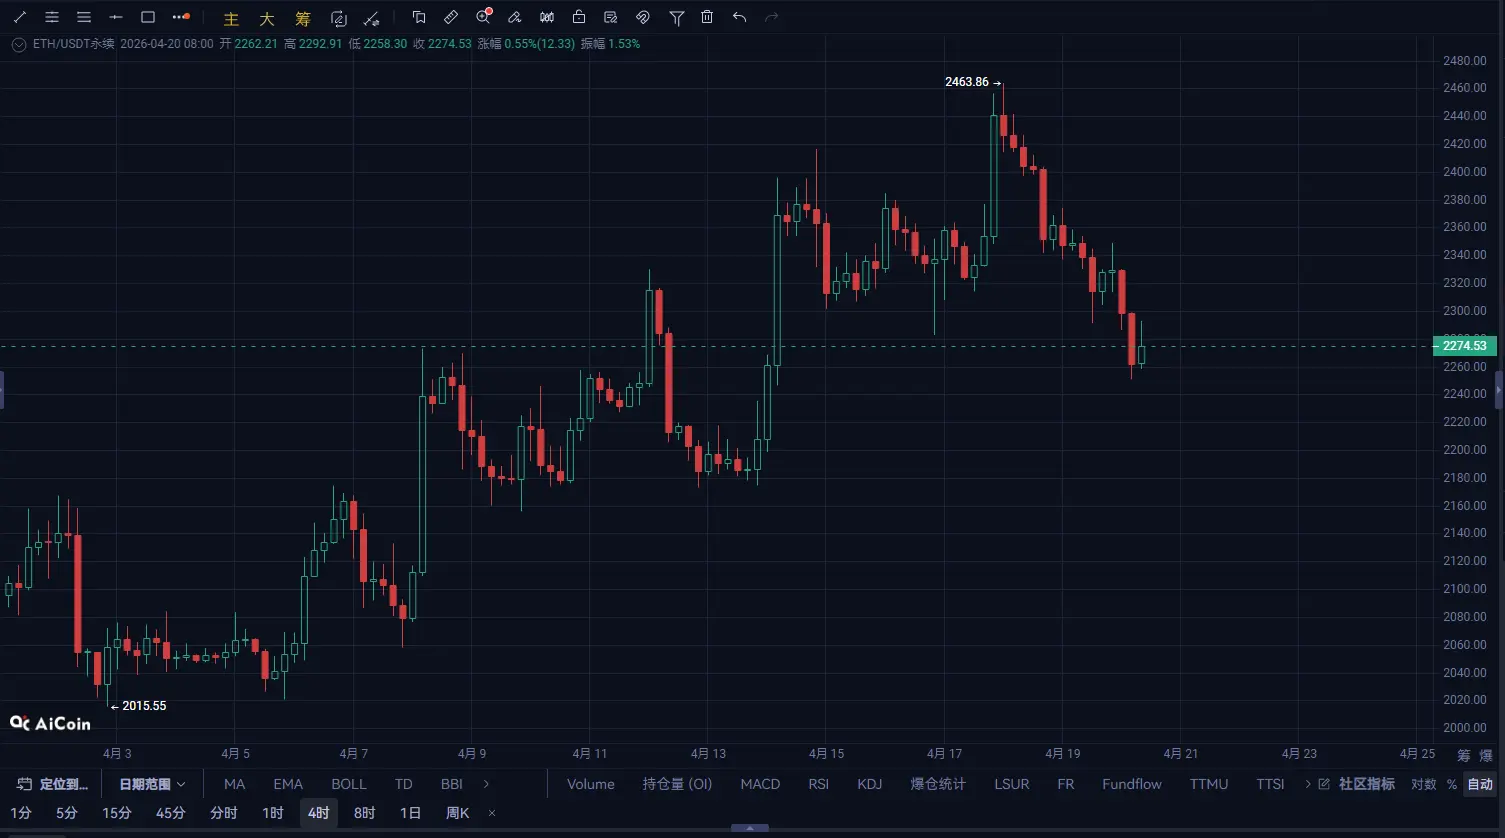Click the 定位到 locate button
Screen dimensions: 1505x838
53,784
